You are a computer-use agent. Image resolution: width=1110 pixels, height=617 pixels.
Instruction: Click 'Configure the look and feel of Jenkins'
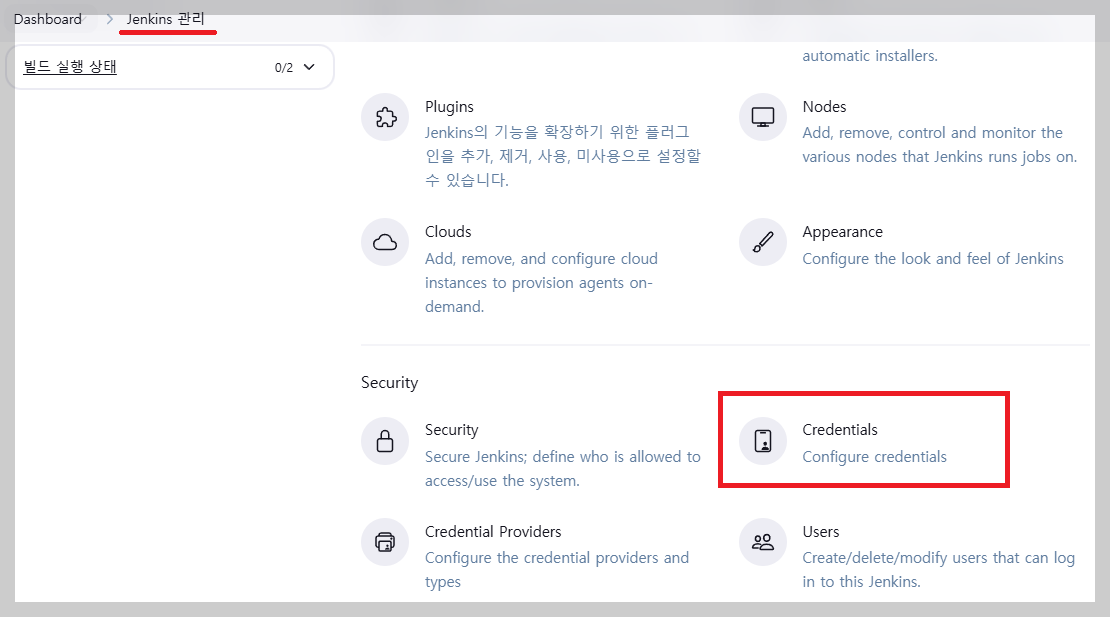coord(933,259)
